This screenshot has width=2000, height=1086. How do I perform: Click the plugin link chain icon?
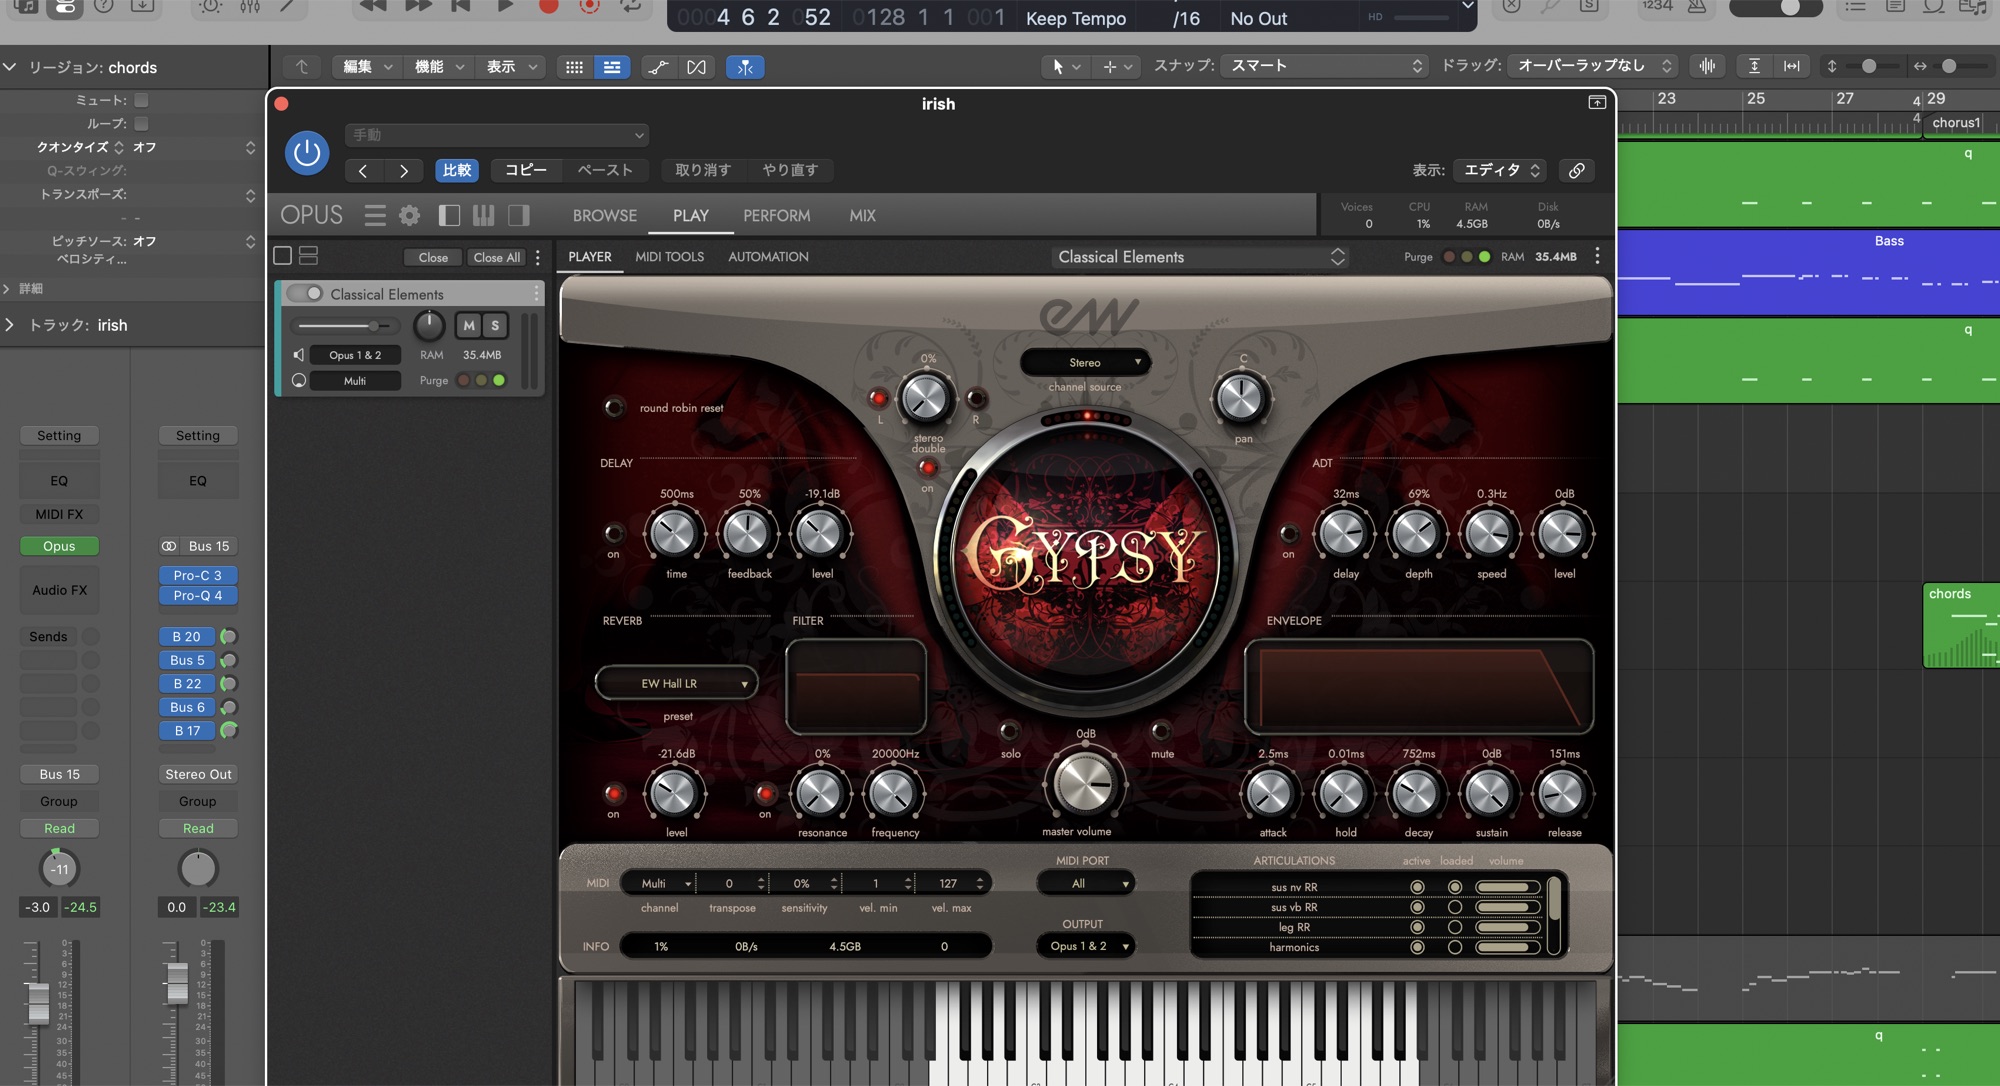point(1577,170)
